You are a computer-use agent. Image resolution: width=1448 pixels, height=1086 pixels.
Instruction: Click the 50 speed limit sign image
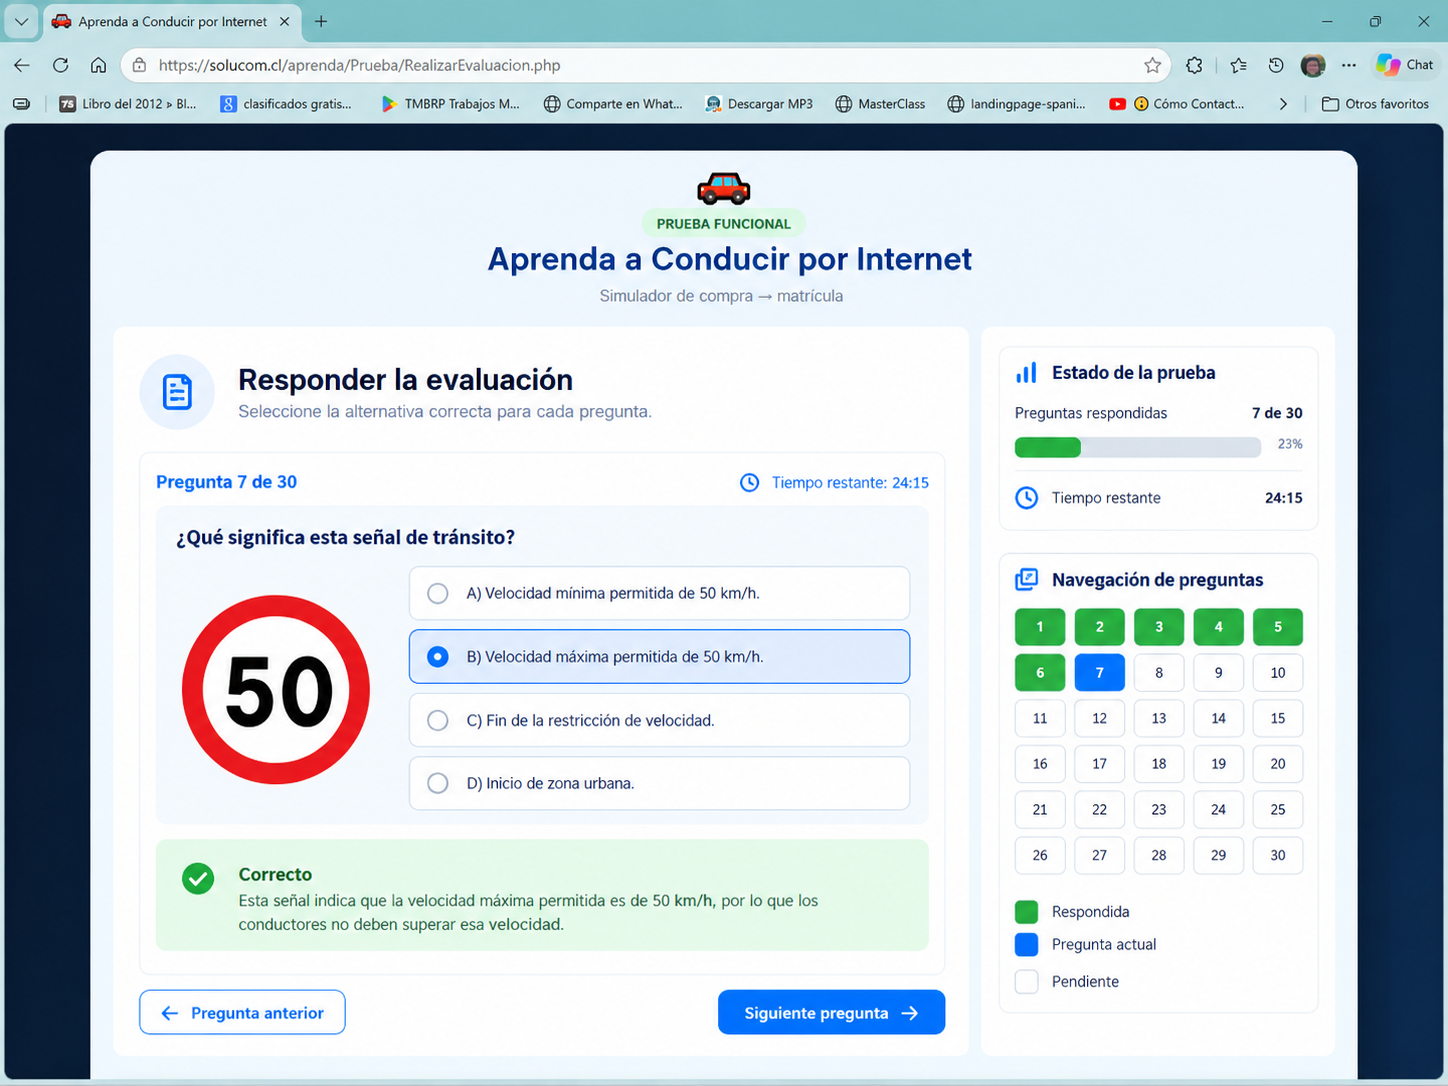pos(276,690)
